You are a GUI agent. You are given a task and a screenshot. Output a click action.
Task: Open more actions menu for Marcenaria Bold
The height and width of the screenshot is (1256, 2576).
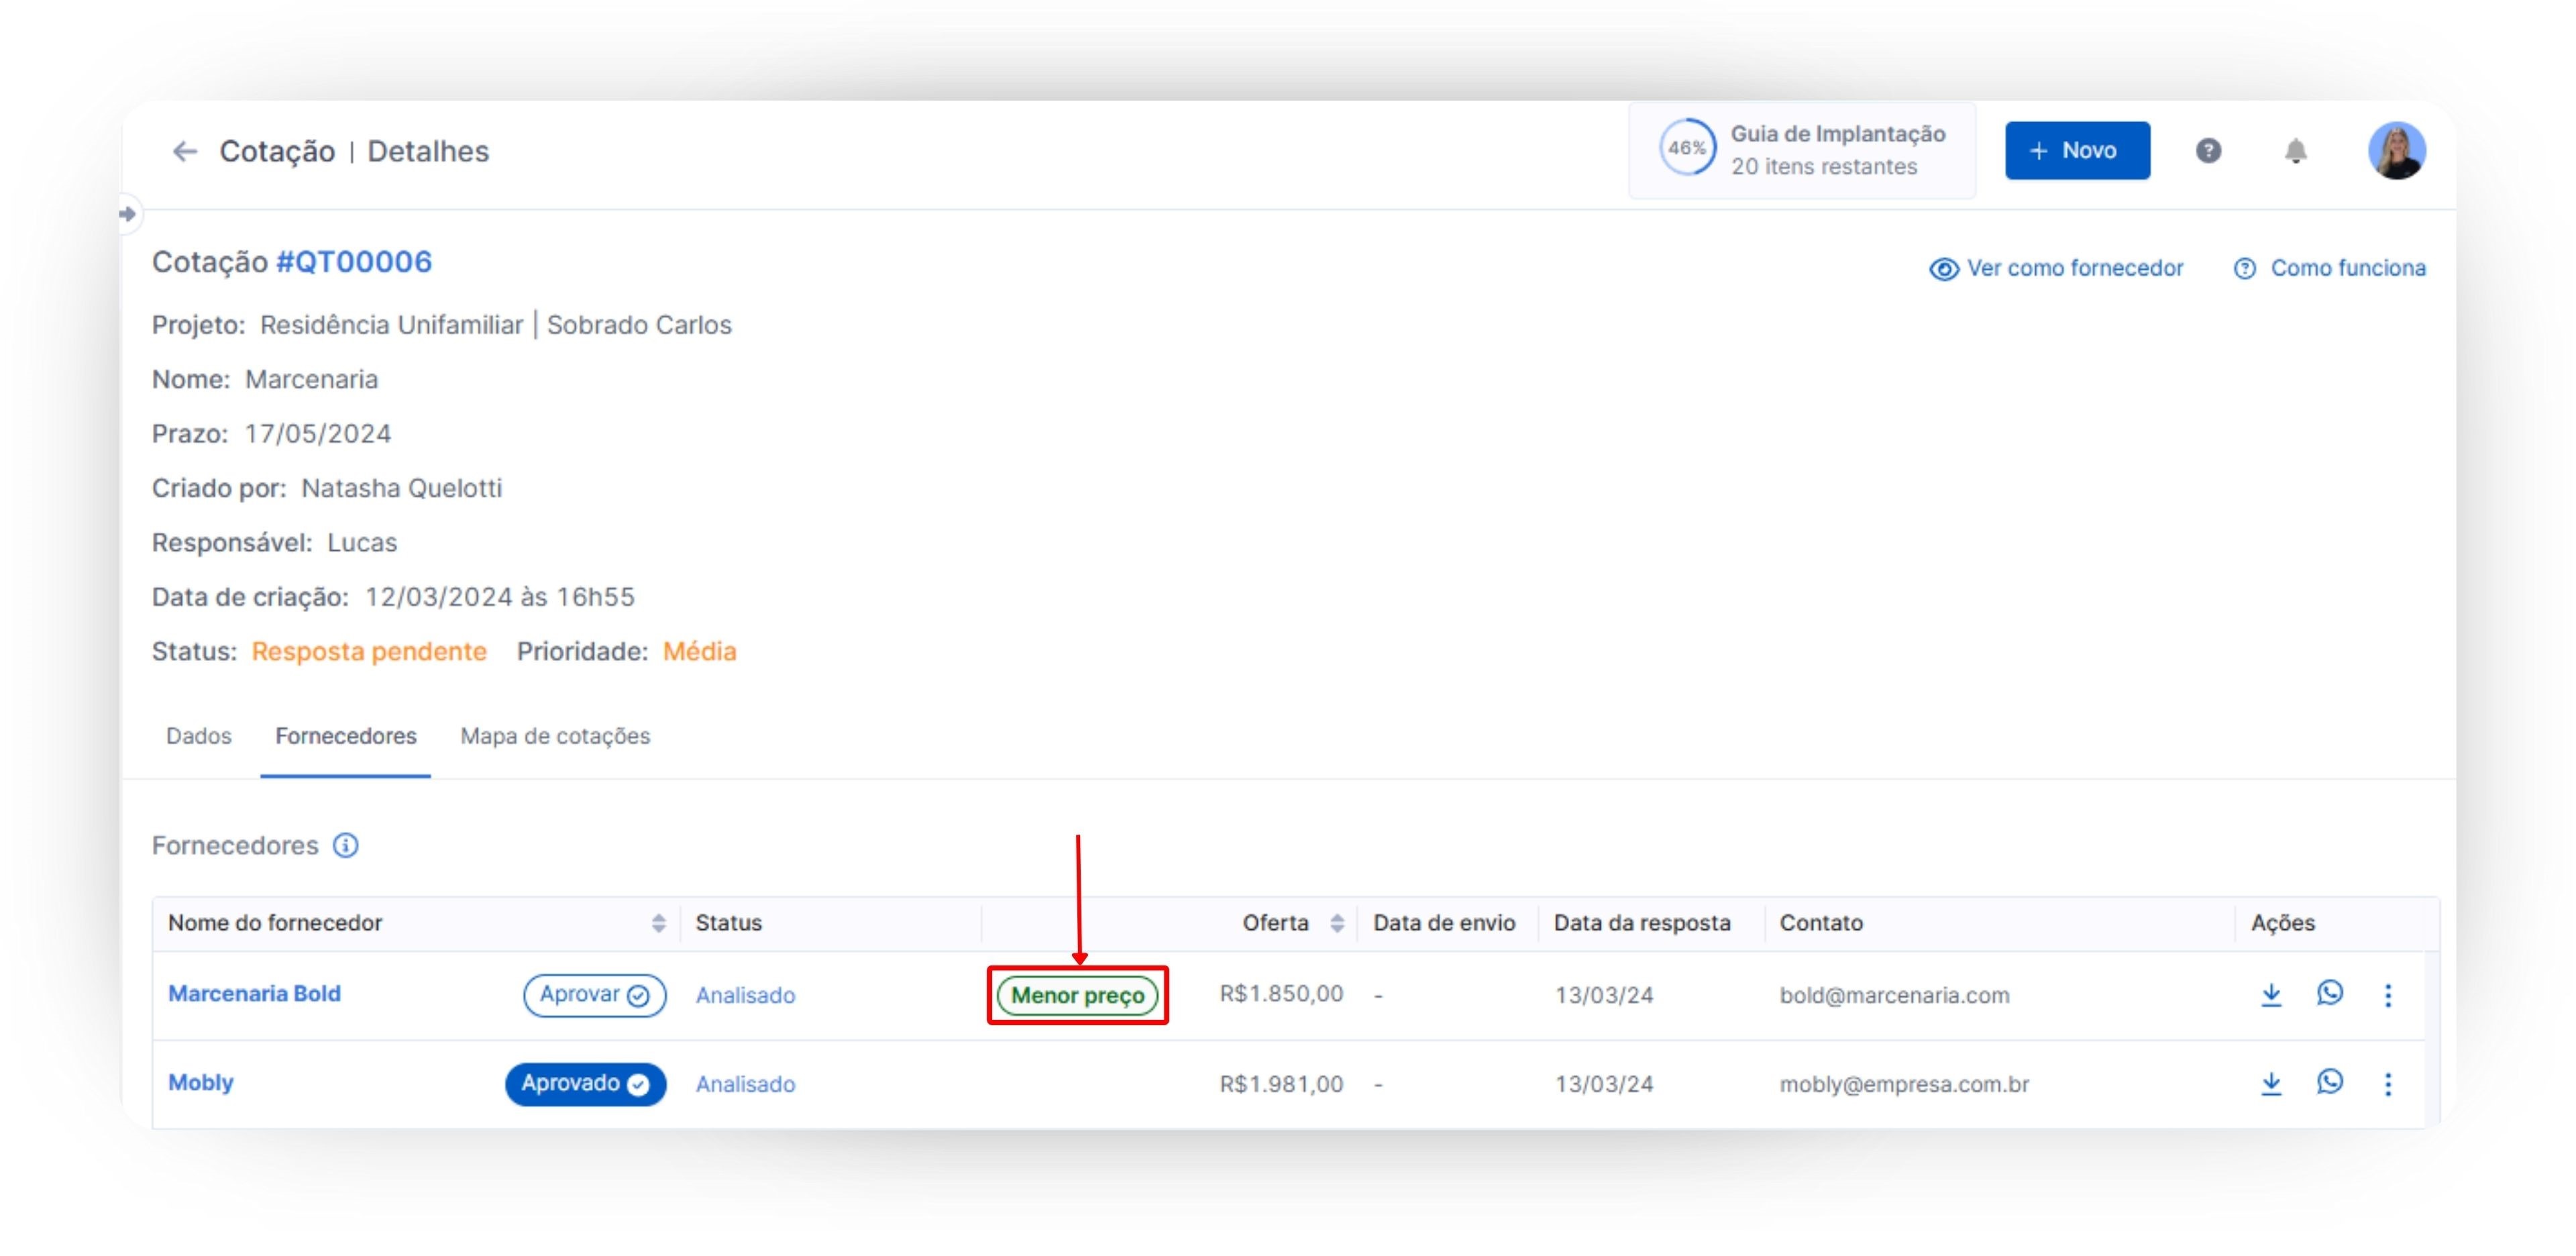pos(2388,995)
